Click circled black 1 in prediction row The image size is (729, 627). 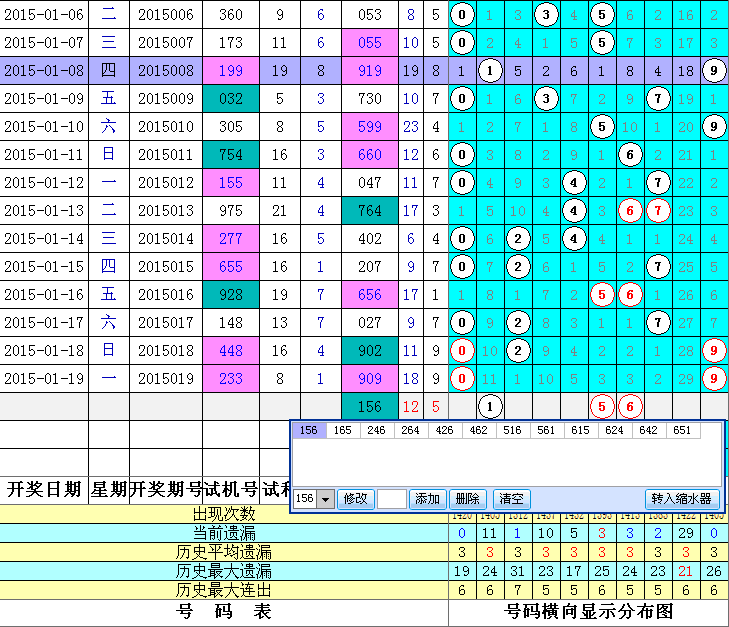coord(489,407)
